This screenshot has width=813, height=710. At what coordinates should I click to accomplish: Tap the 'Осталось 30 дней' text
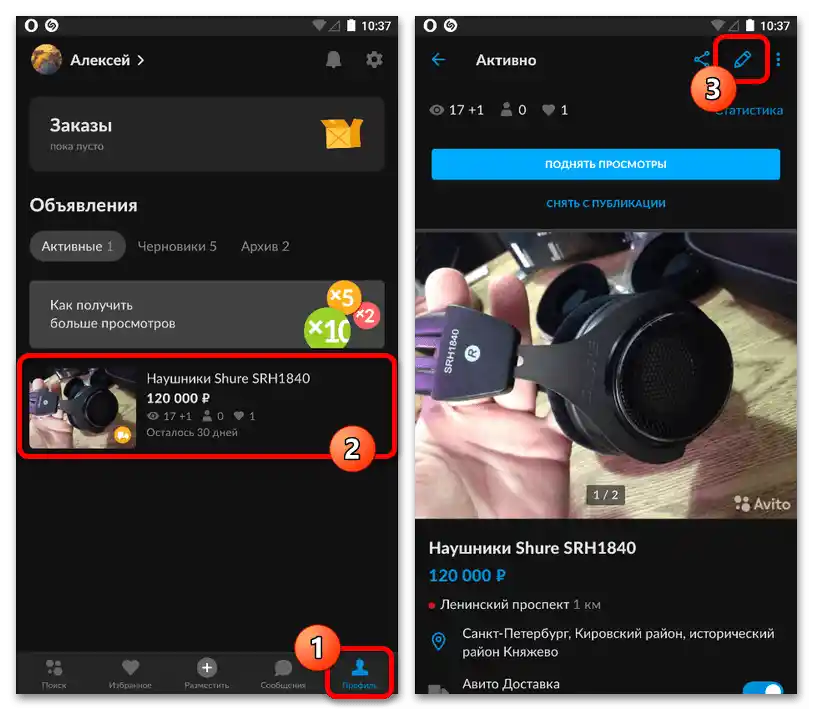(192, 433)
